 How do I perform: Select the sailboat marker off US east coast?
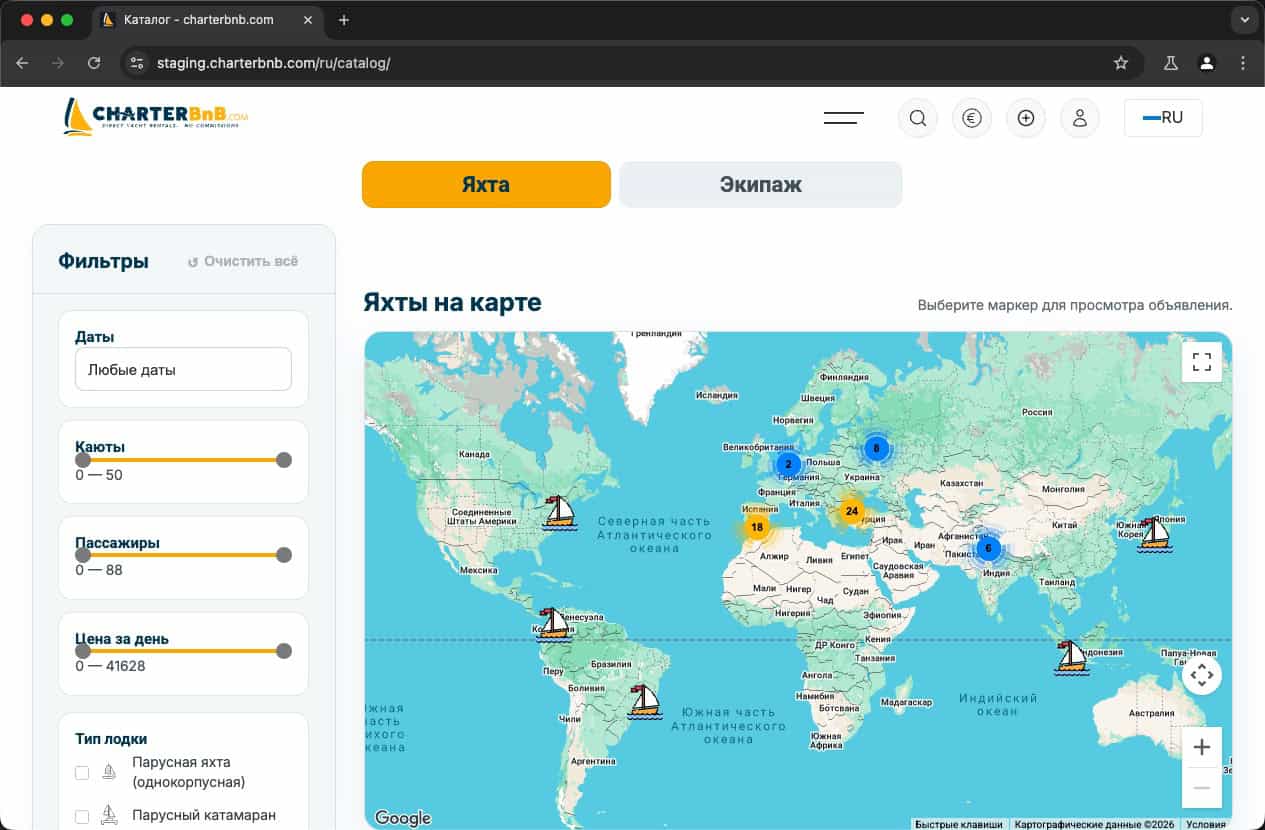pyautogui.click(x=559, y=512)
